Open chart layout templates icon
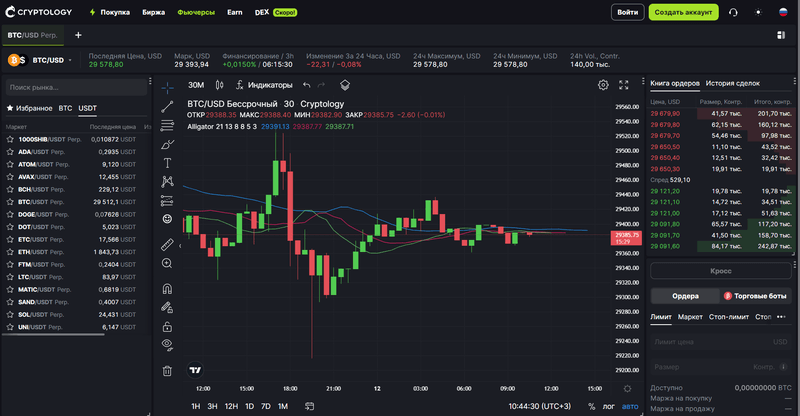Viewport: 800px width, 416px height. point(345,85)
